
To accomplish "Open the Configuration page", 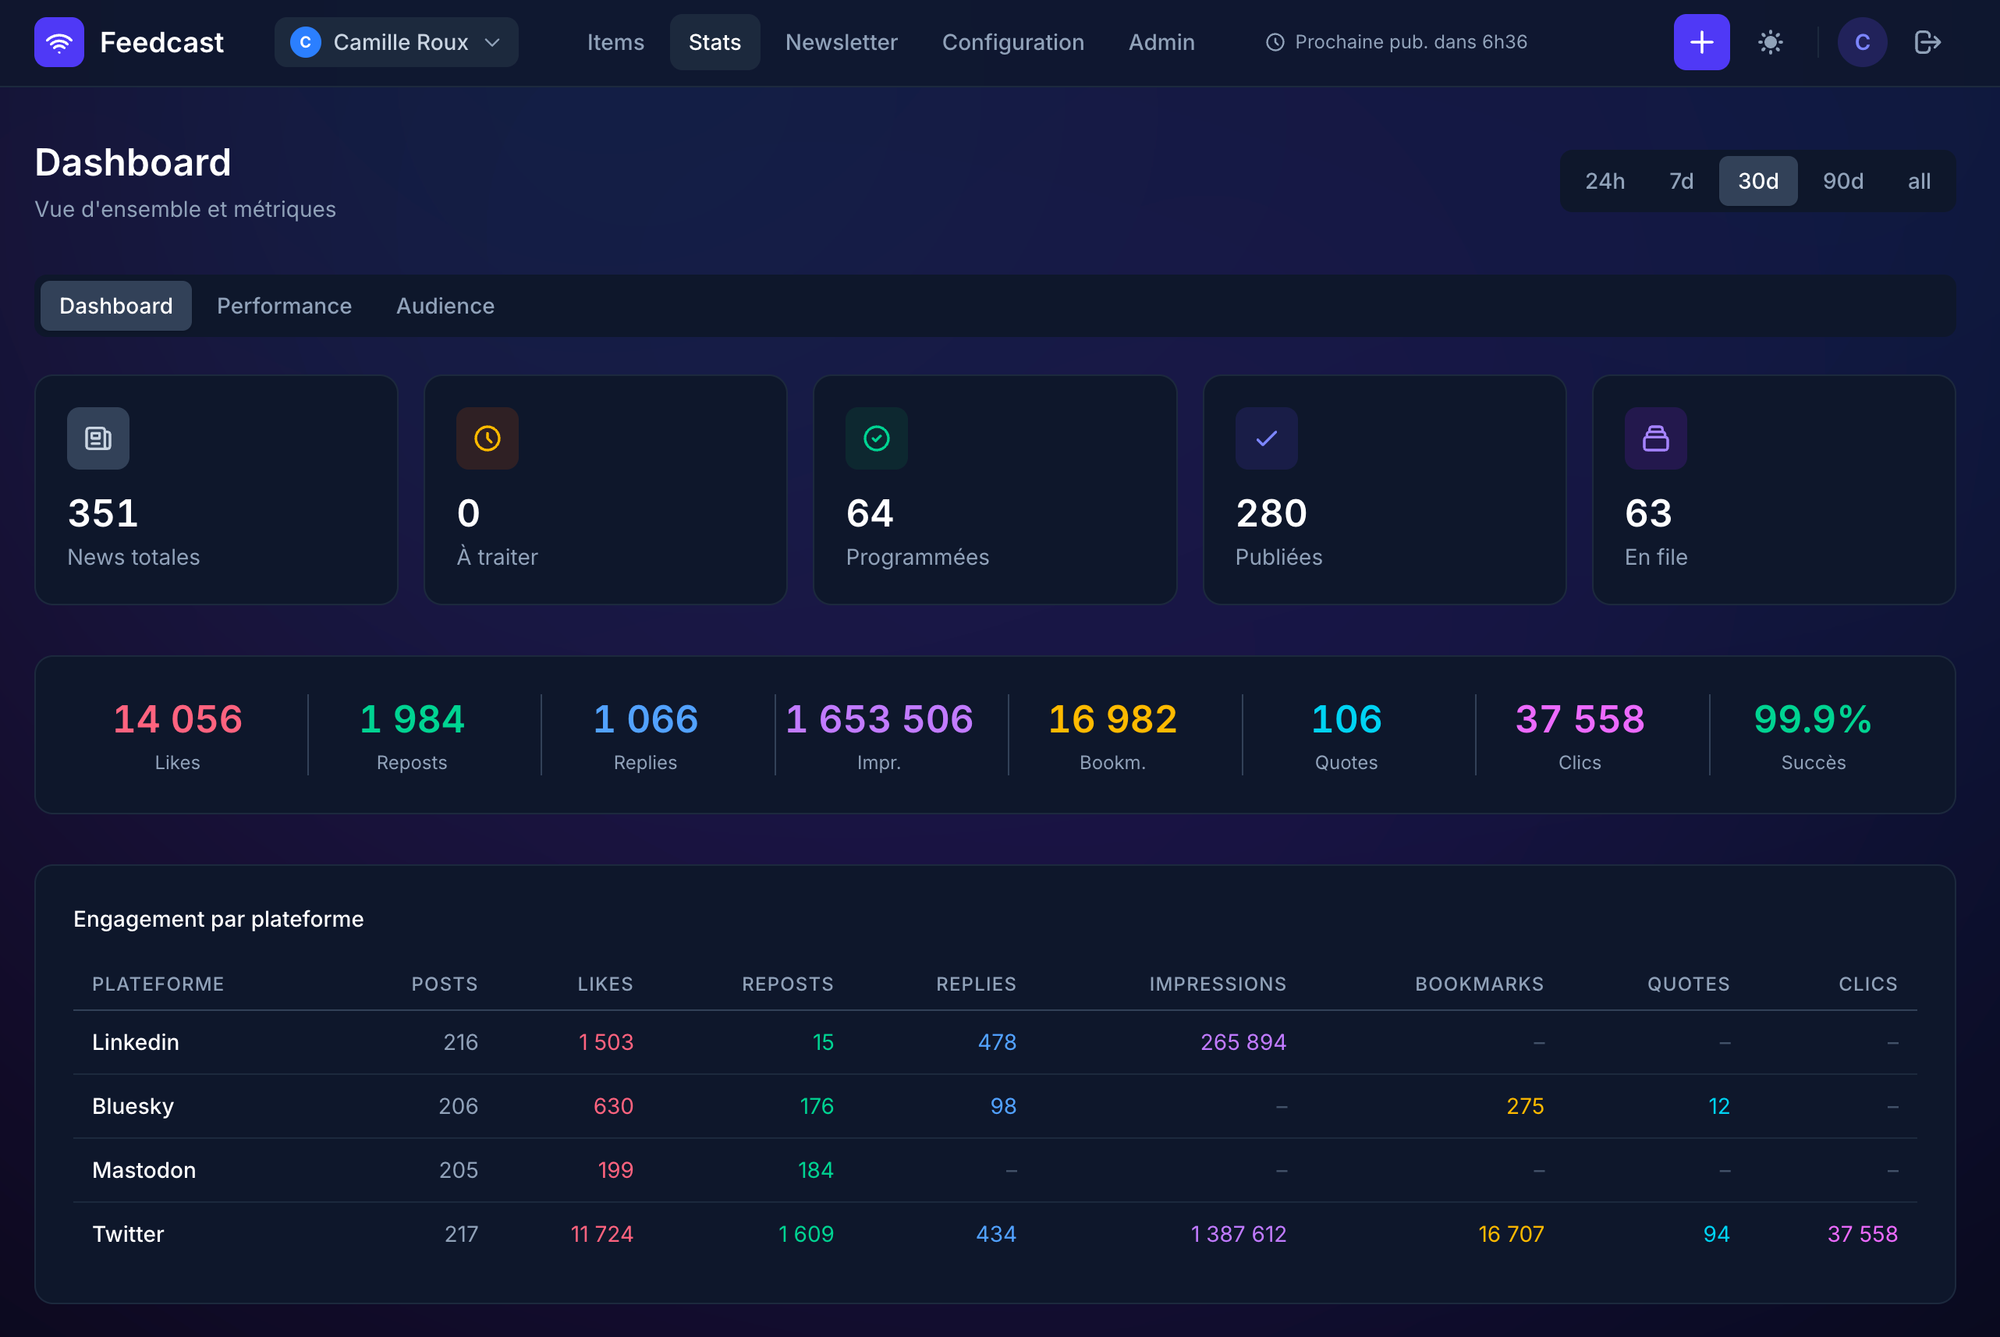I will pos(1012,42).
